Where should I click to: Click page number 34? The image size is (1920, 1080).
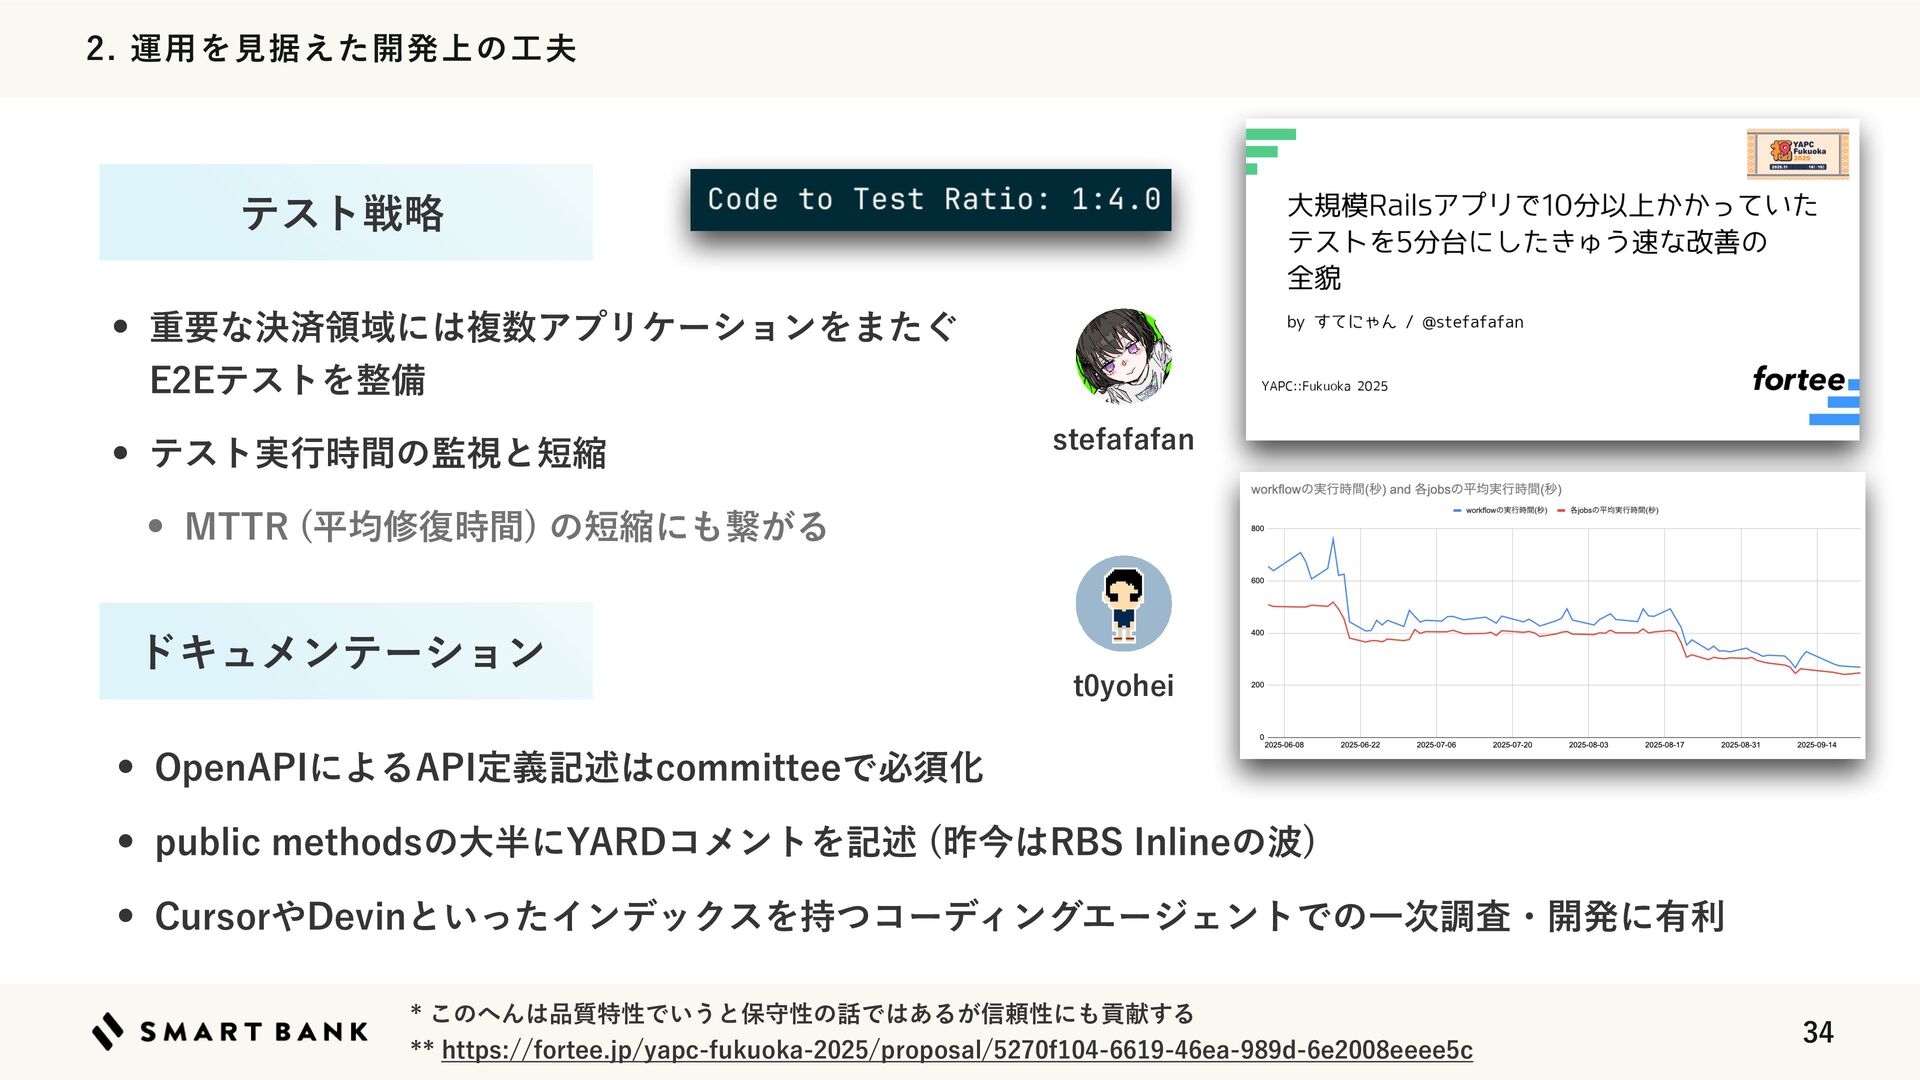coord(1818,1032)
